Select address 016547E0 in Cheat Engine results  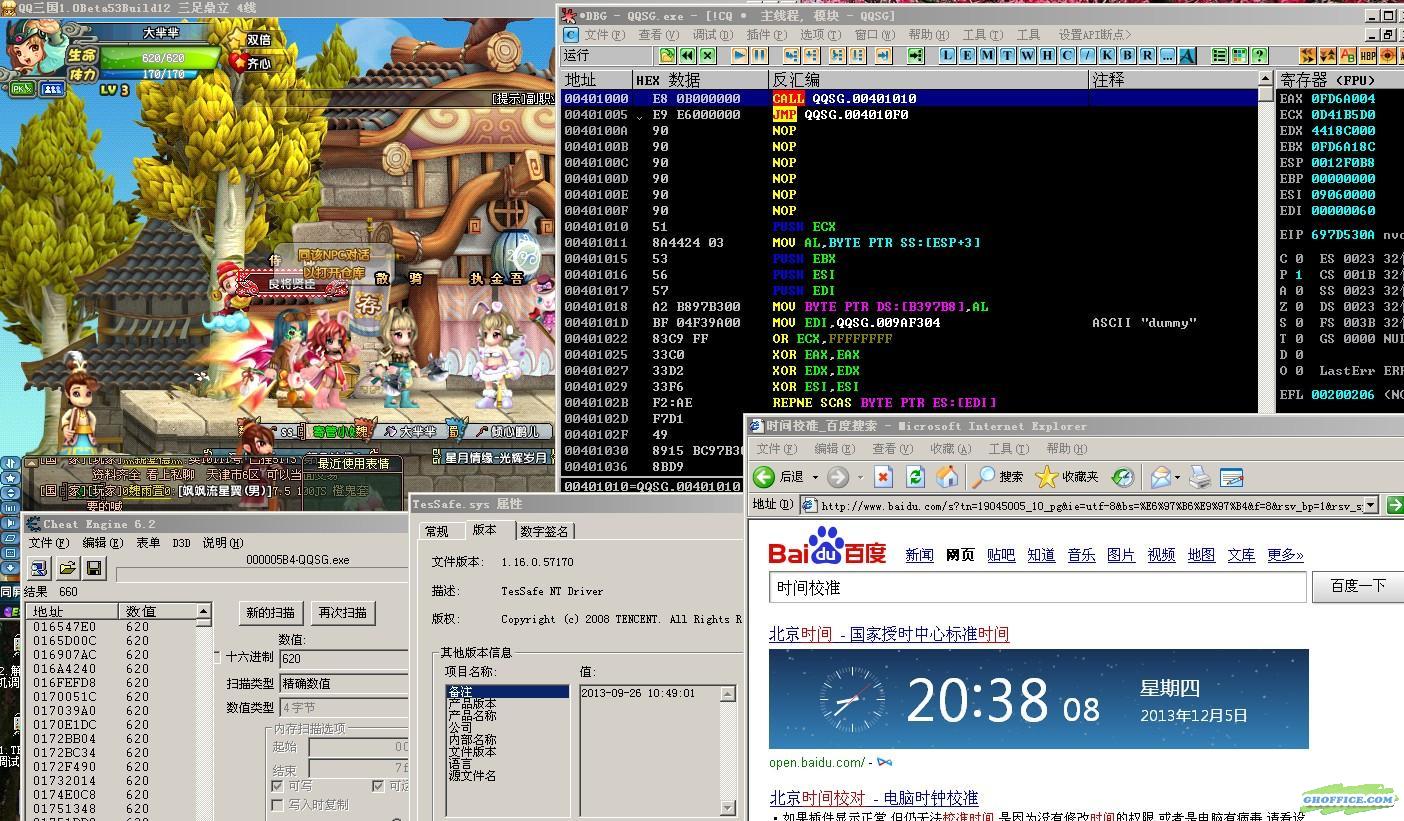[64, 627]
